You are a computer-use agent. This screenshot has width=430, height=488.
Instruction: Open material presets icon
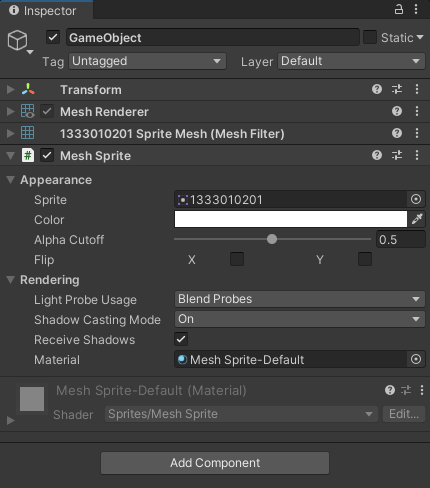tap(406, 390)
